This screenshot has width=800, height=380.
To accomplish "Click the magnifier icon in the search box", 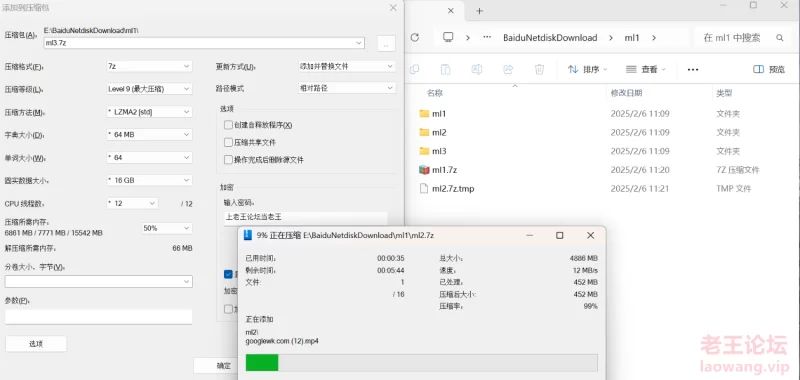I will [780, 38].
